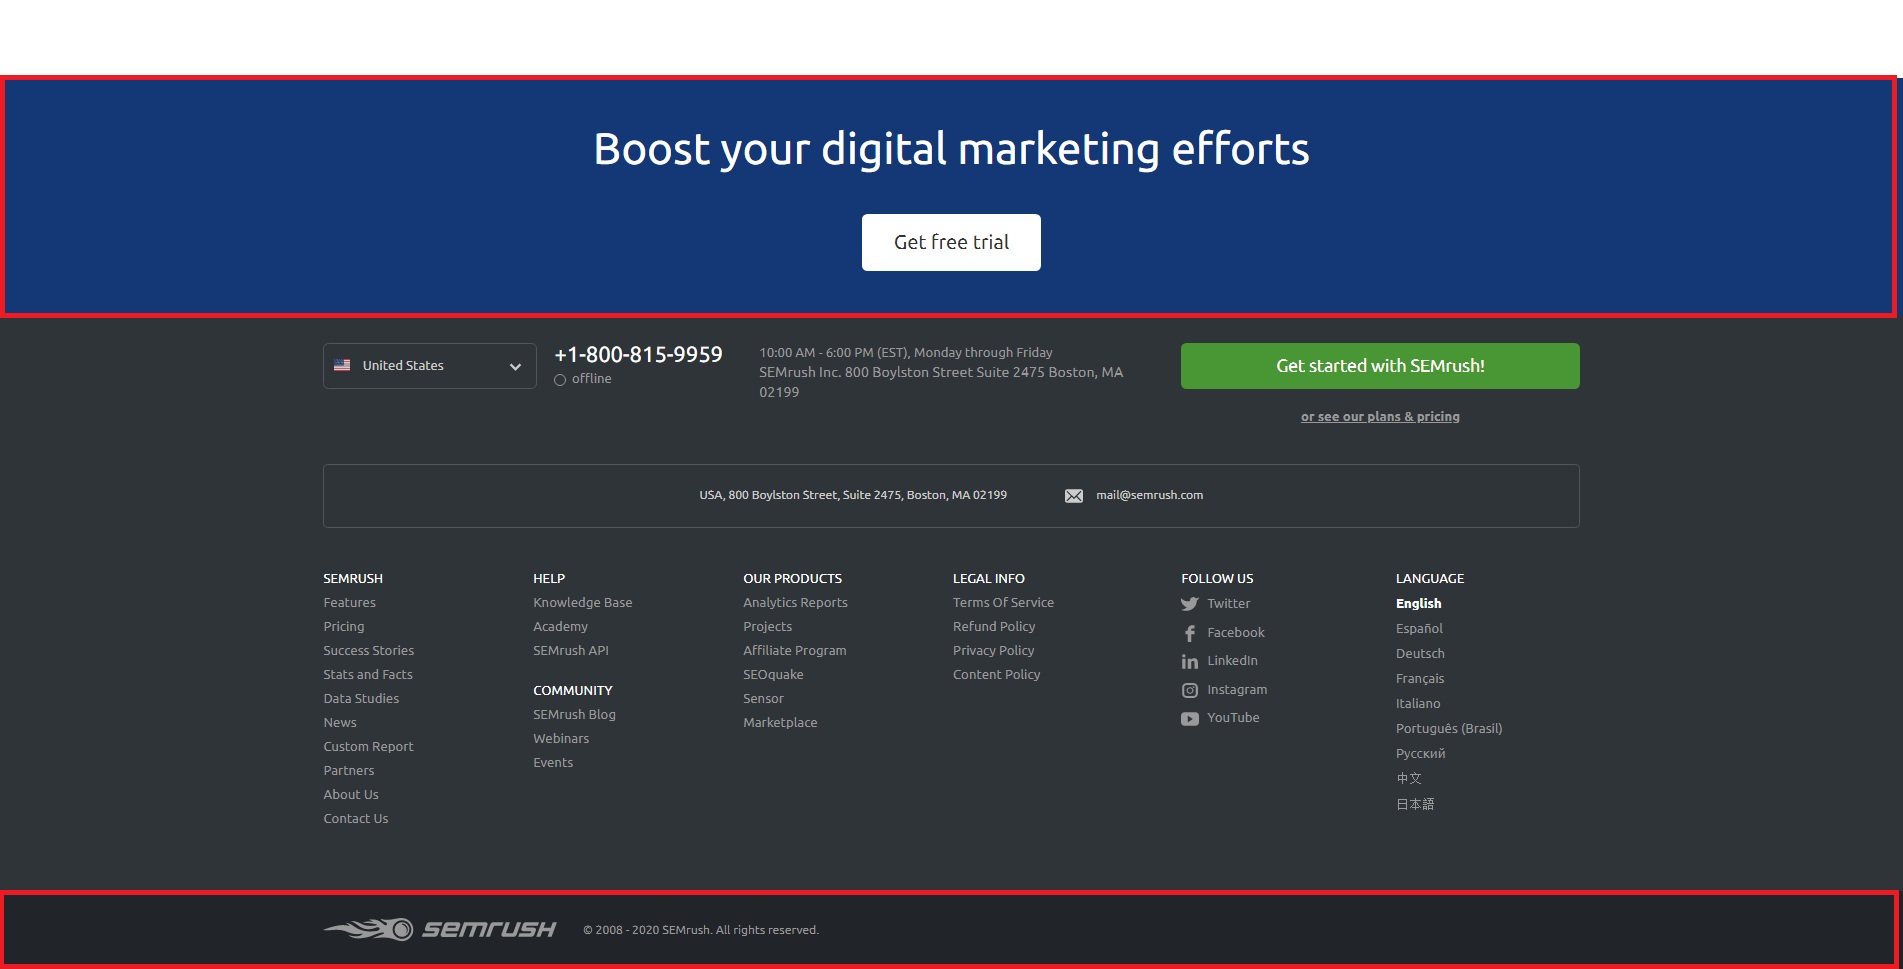Open the Events community link
Image resolution: width=1903 pixels, height=969 pixels.
coord(553,763)
